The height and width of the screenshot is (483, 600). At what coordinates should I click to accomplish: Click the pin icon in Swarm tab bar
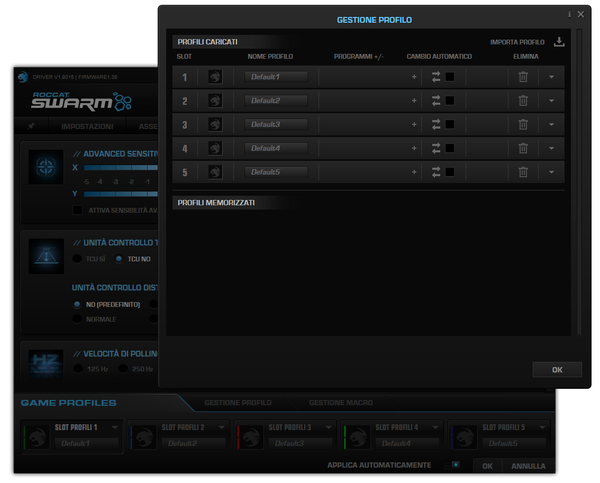click(x=31, y=126)
